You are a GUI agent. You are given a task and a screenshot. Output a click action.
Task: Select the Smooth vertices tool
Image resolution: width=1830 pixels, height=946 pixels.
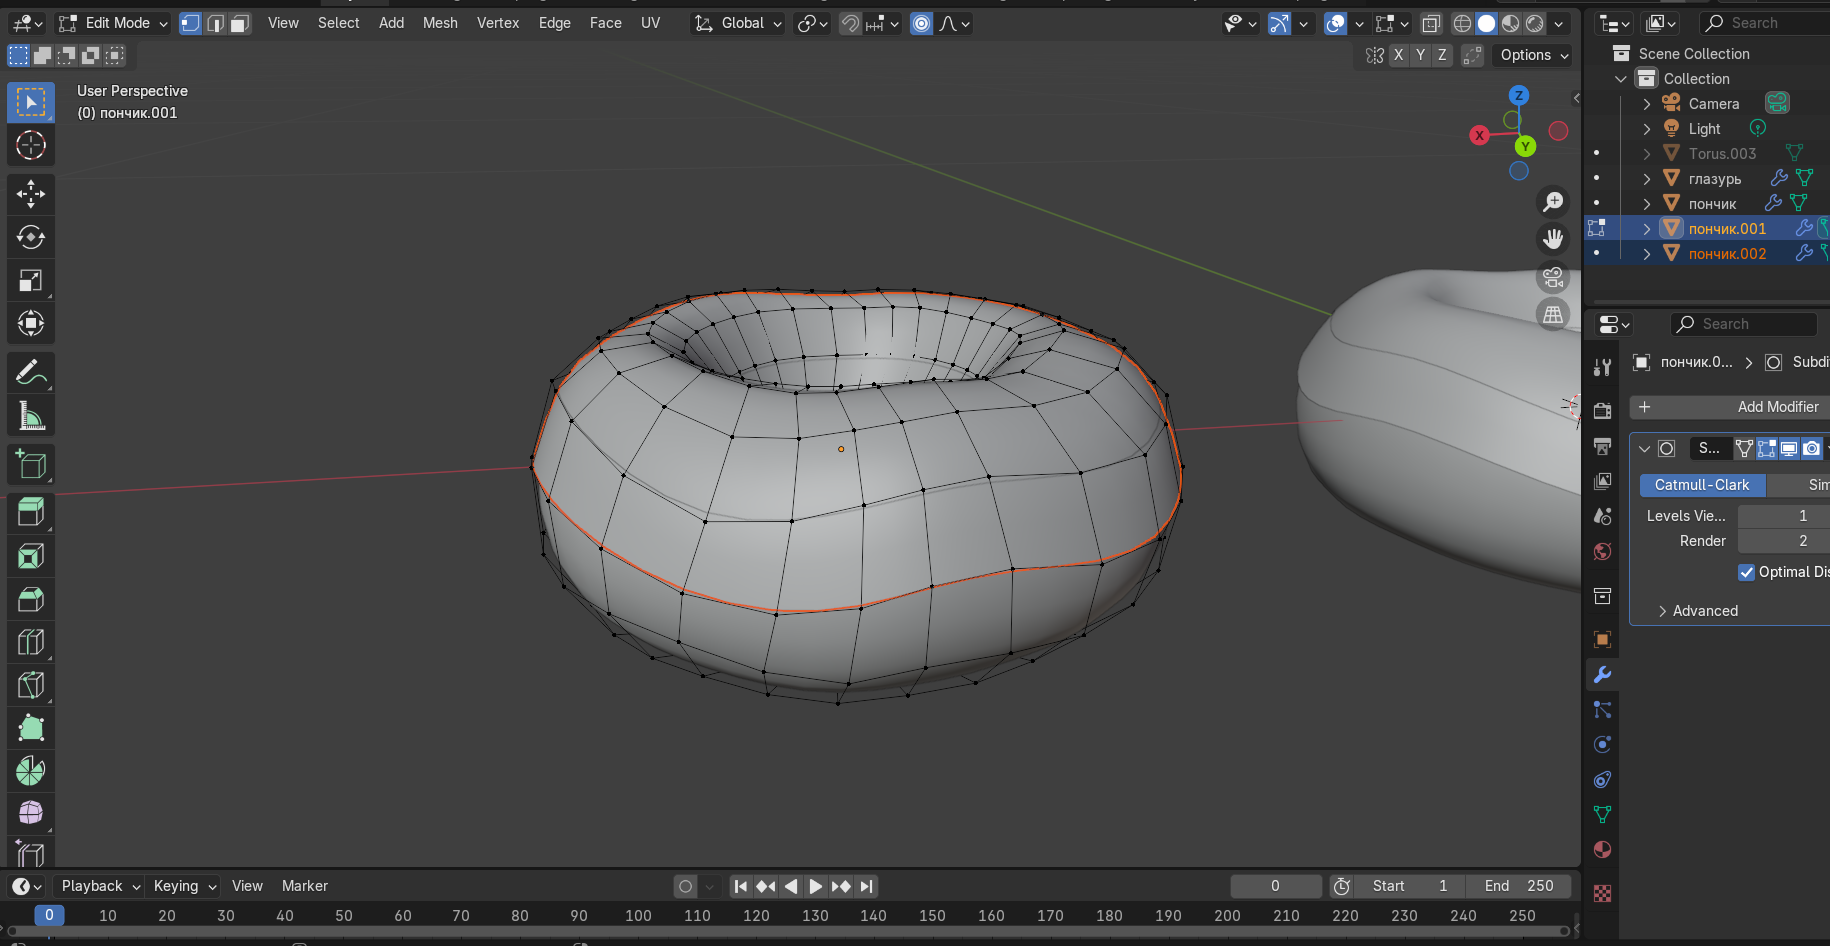pos(31,813)
